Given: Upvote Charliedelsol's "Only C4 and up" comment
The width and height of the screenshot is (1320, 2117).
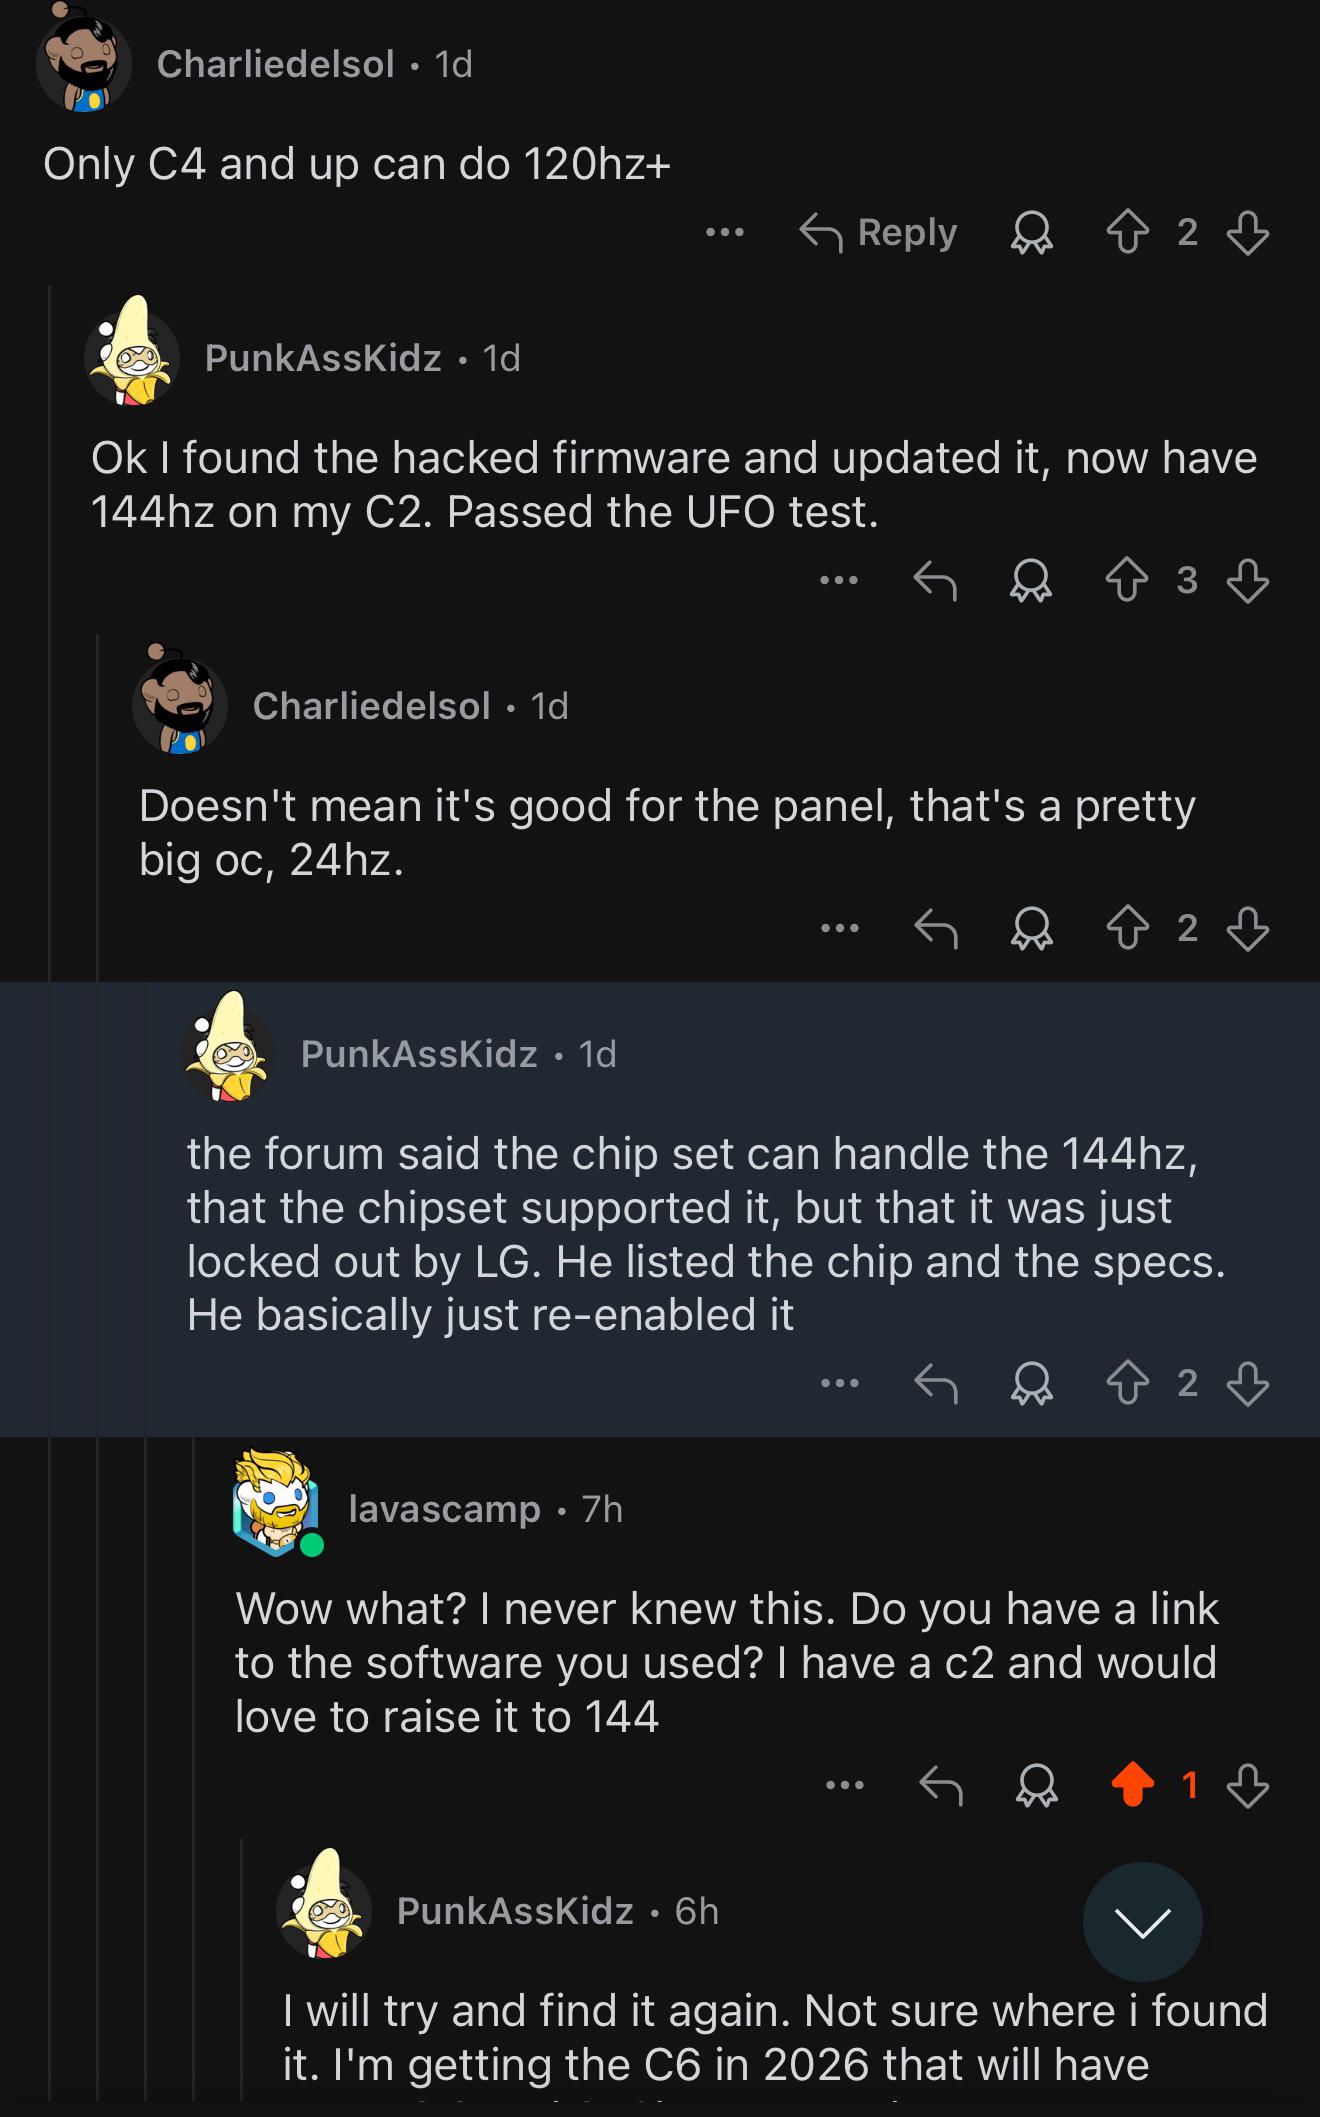Looking at the screenshot, I should tap(1127, 233).
